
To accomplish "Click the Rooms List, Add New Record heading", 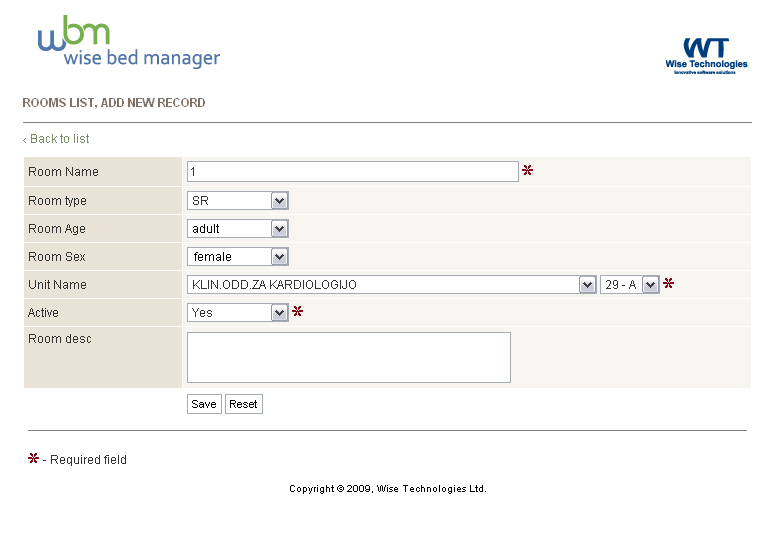I will point(114,103).
